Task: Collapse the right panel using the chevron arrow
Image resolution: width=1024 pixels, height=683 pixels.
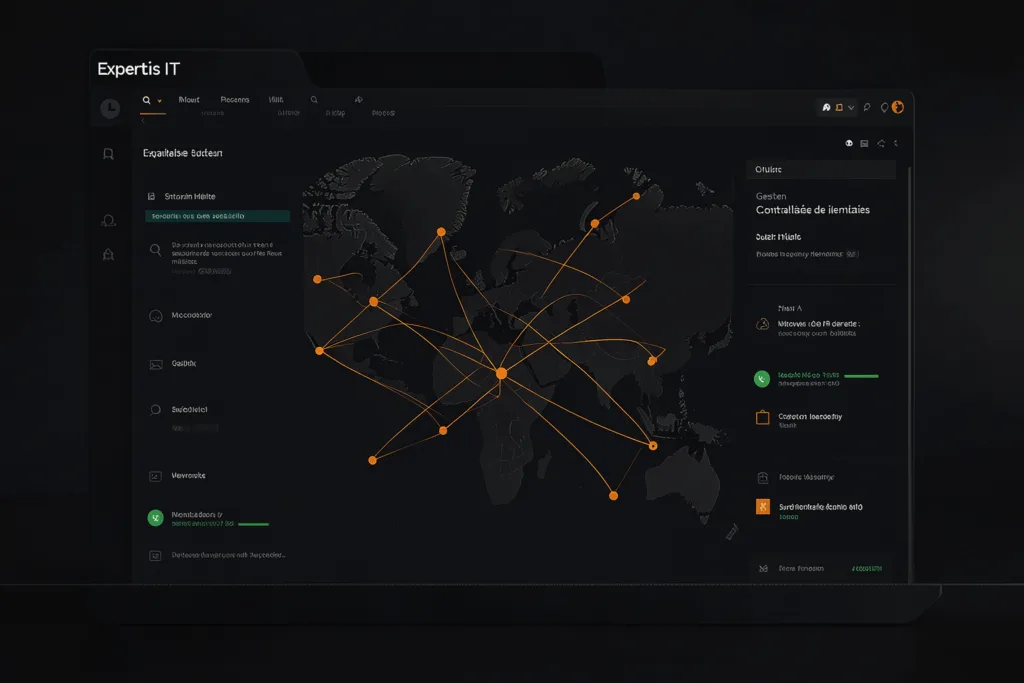Action: point(896,143)
